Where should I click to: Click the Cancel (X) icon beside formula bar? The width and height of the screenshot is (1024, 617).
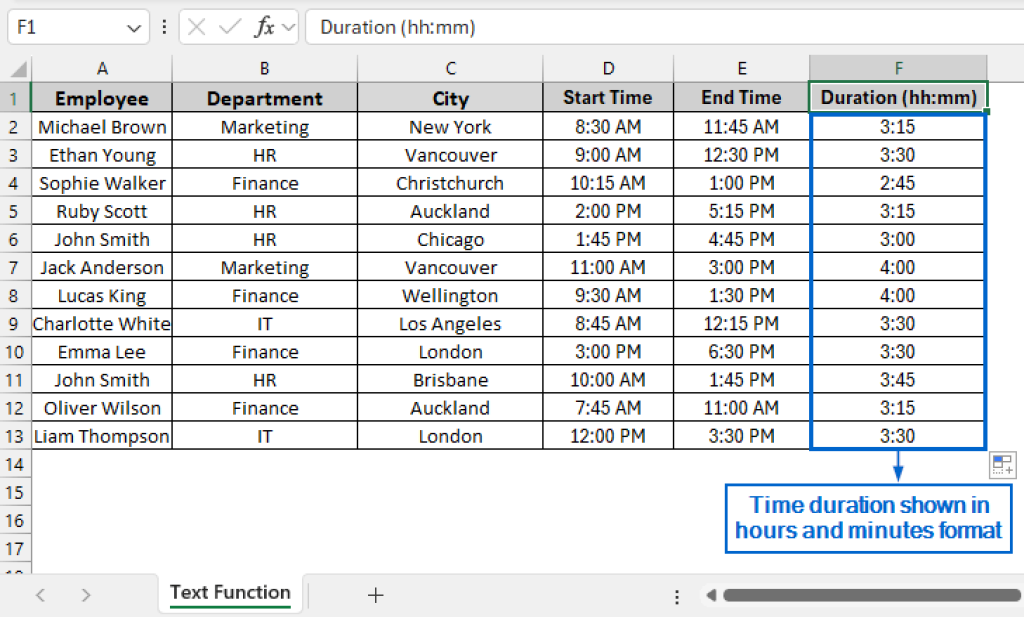tap(196, 27)
